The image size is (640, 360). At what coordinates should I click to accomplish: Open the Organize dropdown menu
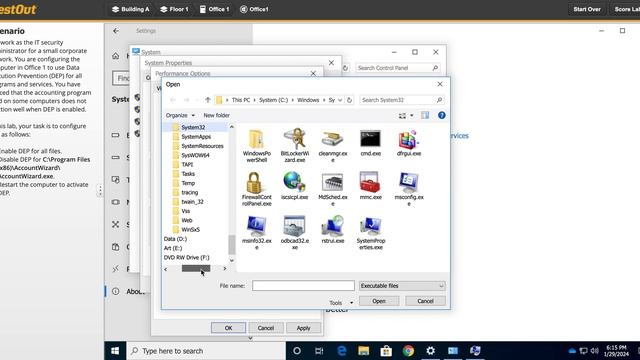tap(180, 116)
